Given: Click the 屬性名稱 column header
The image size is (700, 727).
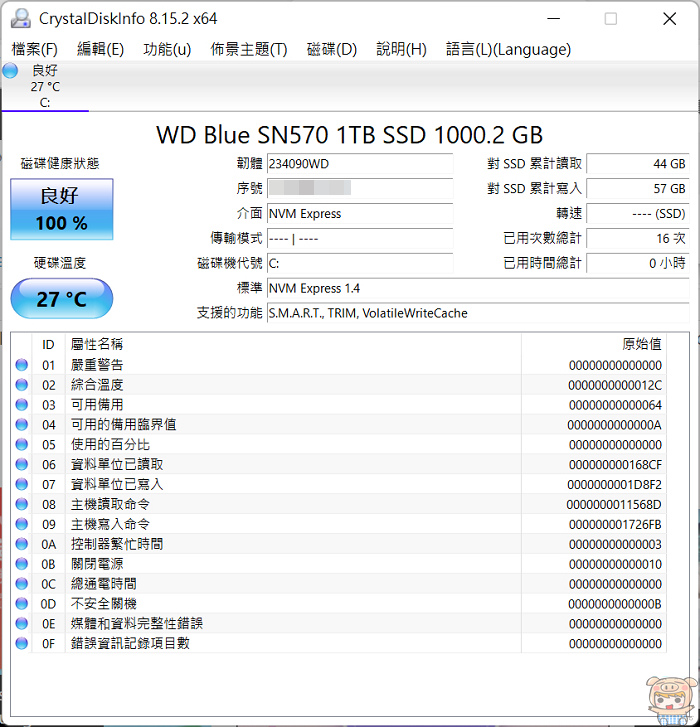Looking at the screenshot, I should click(293, 344).
